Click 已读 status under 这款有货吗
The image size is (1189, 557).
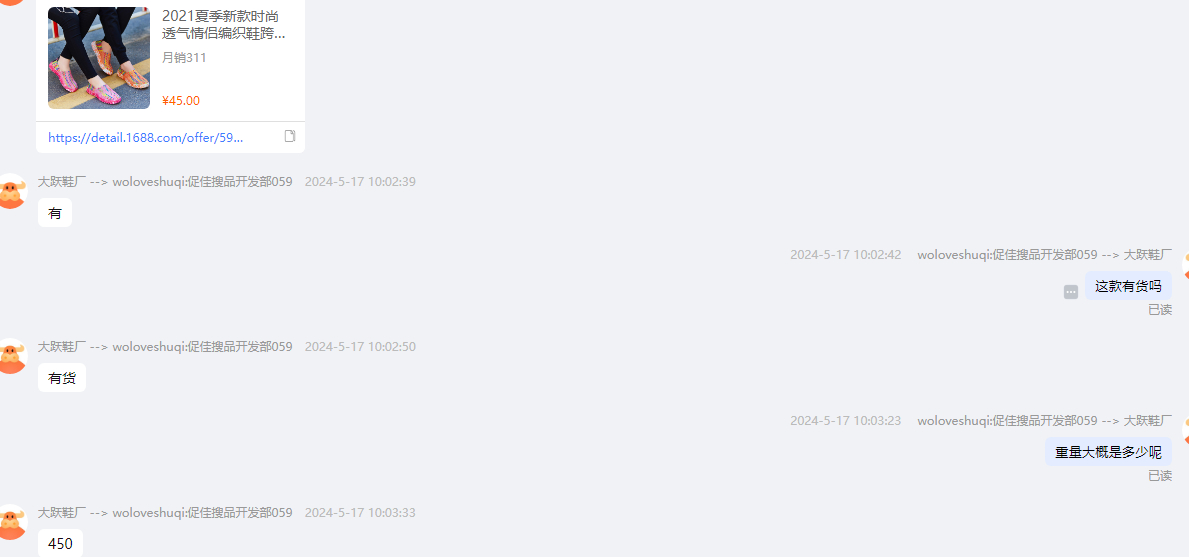pyautogui.click(x=1160, y=309)
